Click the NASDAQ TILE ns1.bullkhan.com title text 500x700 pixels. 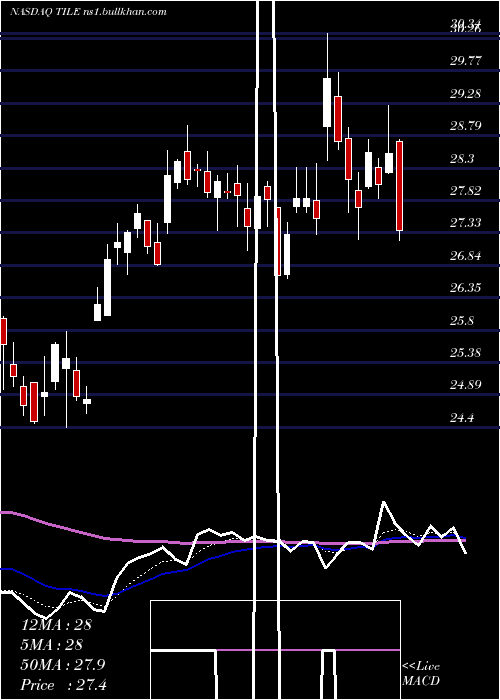point(88,12)
